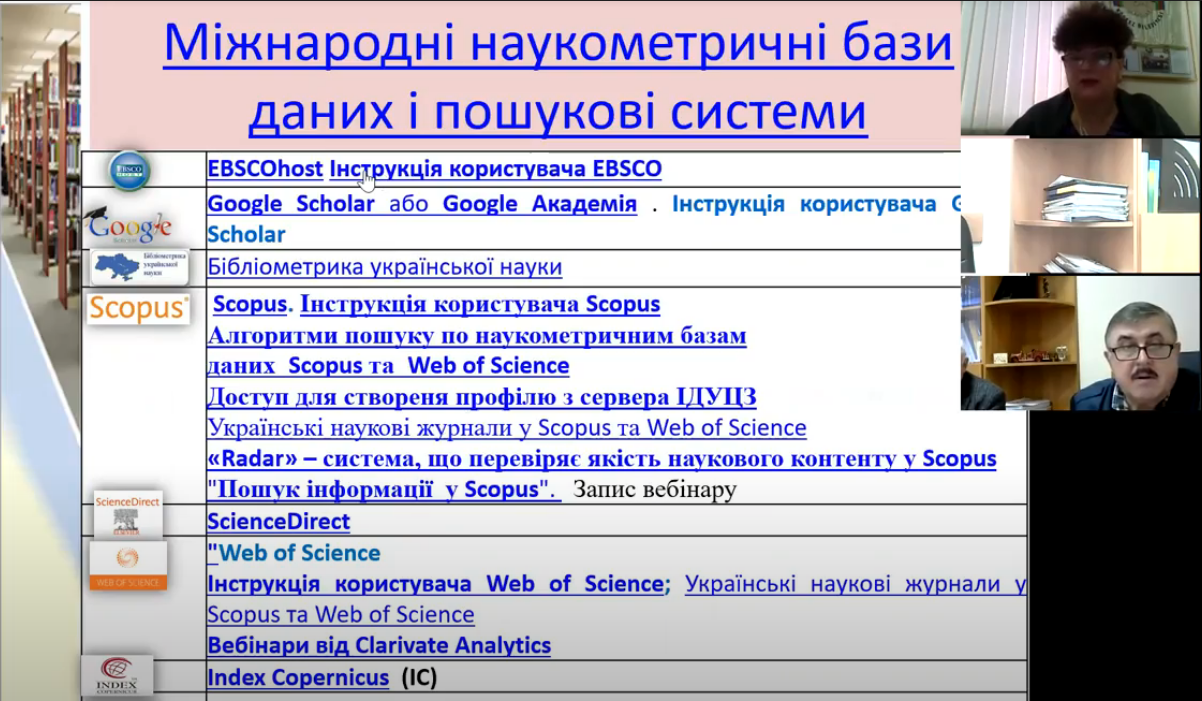Open Інструкція користувача Scopus link
Viewport: 1202px width, 701px height.
(x=480, y=303)
